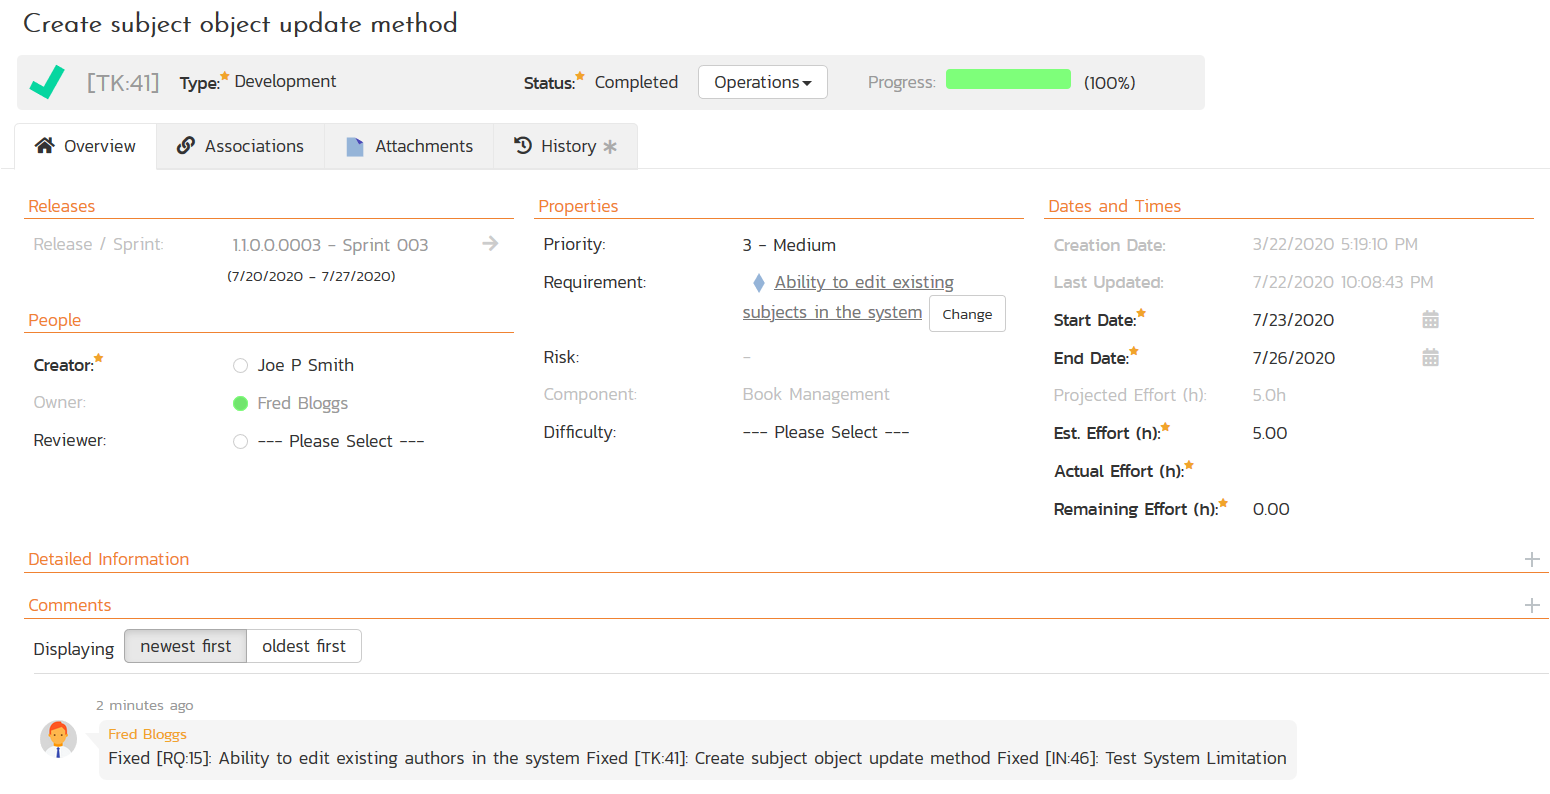Open the Start Date calendar picker
Viewport: 1550px width, 794px height.
[1430, 320]
